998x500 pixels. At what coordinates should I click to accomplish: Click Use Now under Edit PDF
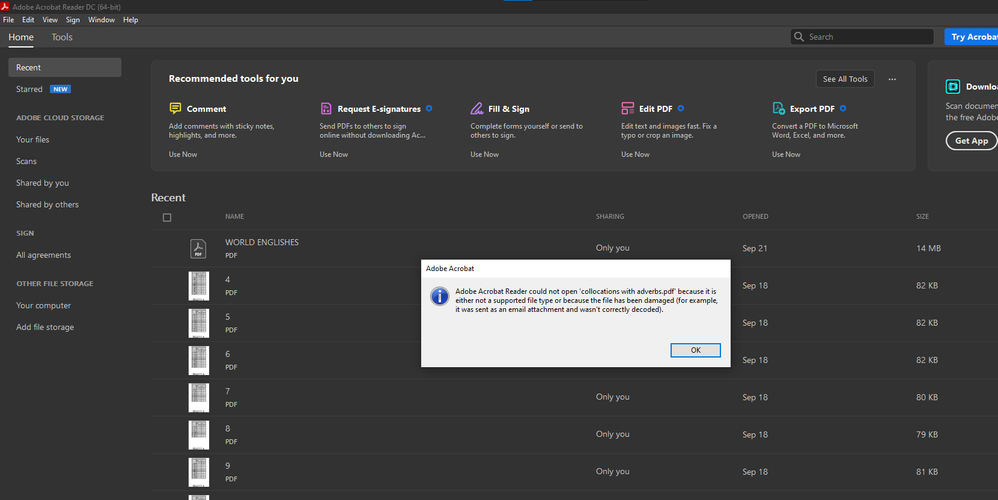[635, 155]
